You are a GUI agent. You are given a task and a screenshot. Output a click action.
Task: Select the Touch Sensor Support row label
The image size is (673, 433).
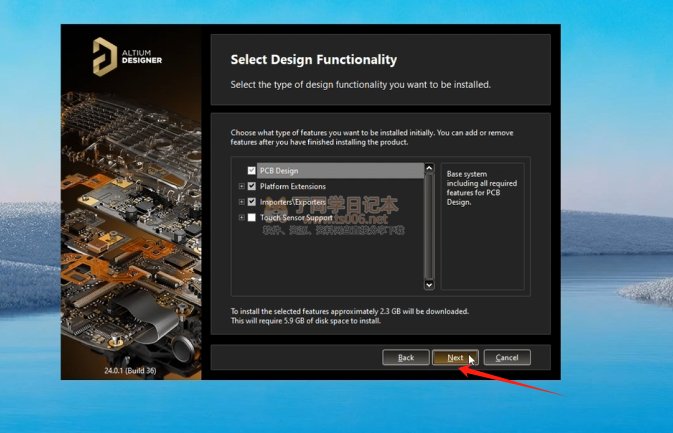[296, 218]
